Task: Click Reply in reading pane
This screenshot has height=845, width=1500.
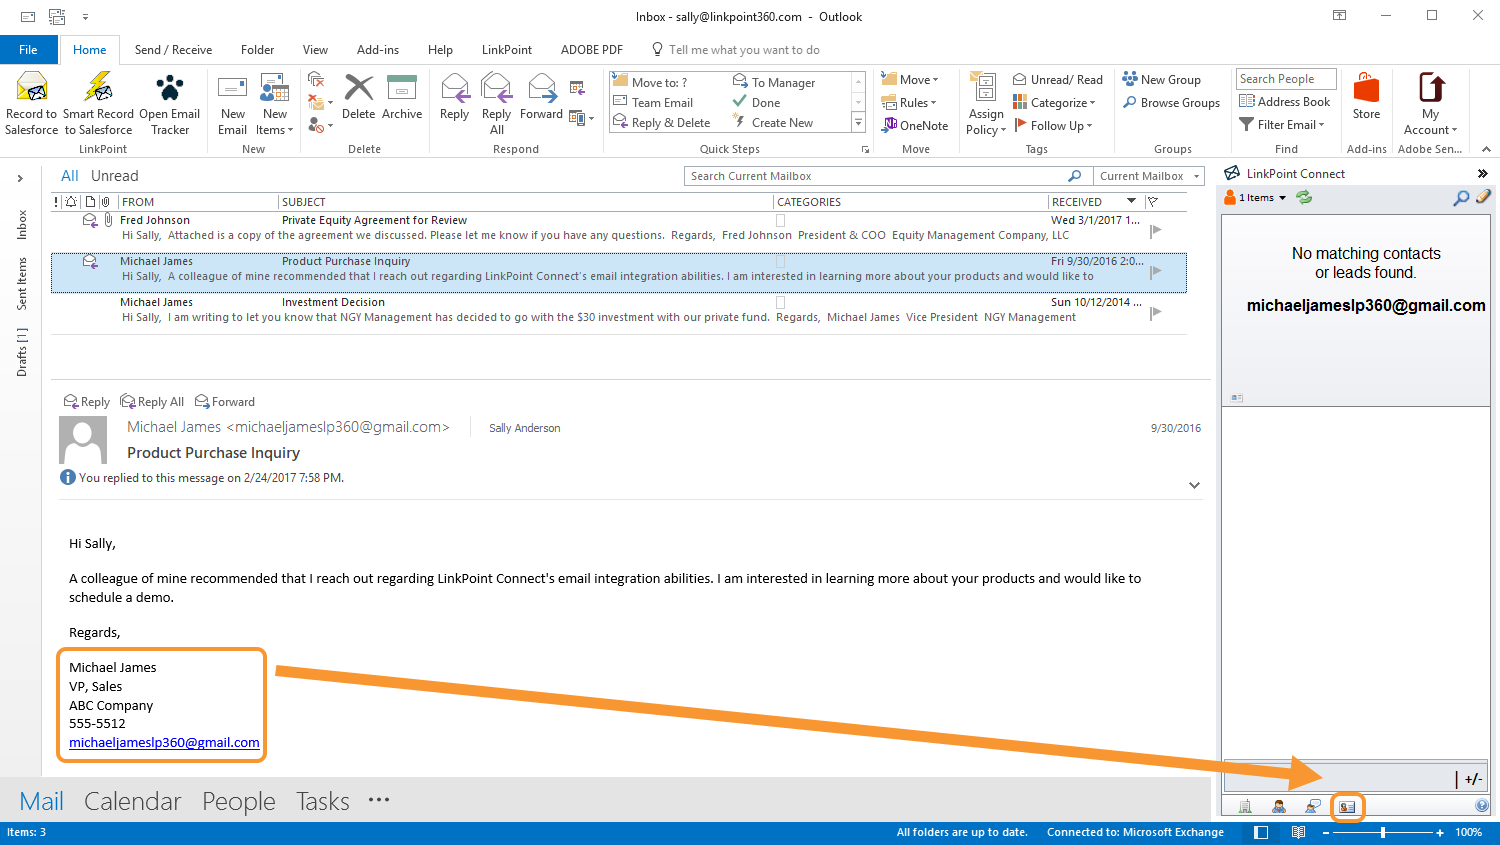Action: (87, 402)
